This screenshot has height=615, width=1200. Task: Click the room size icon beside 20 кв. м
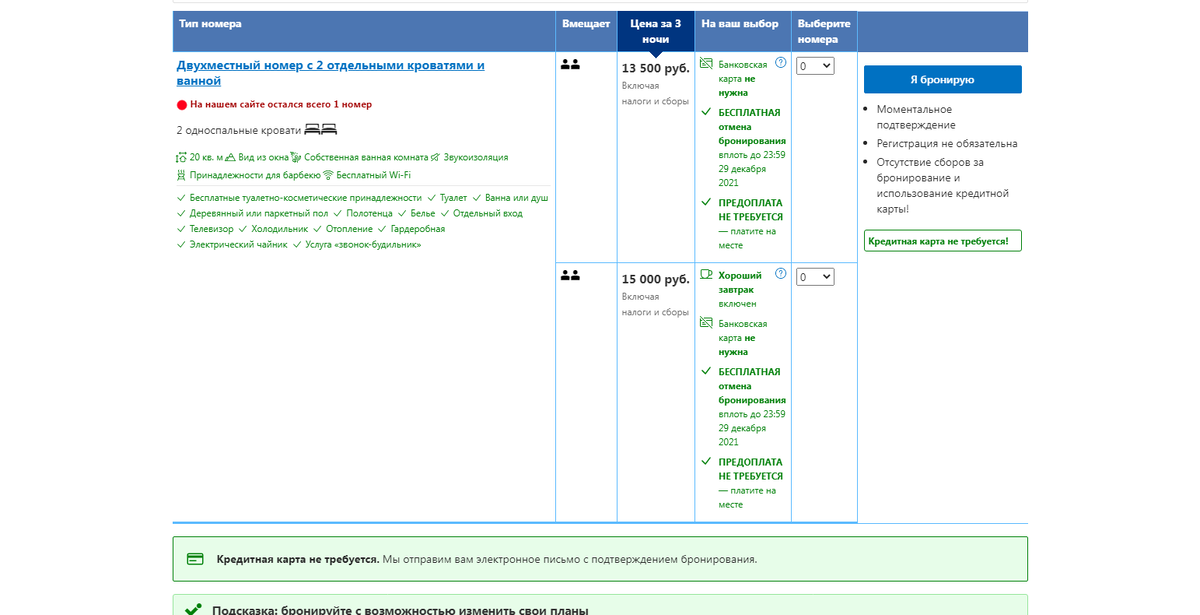[x=181, y=157]
